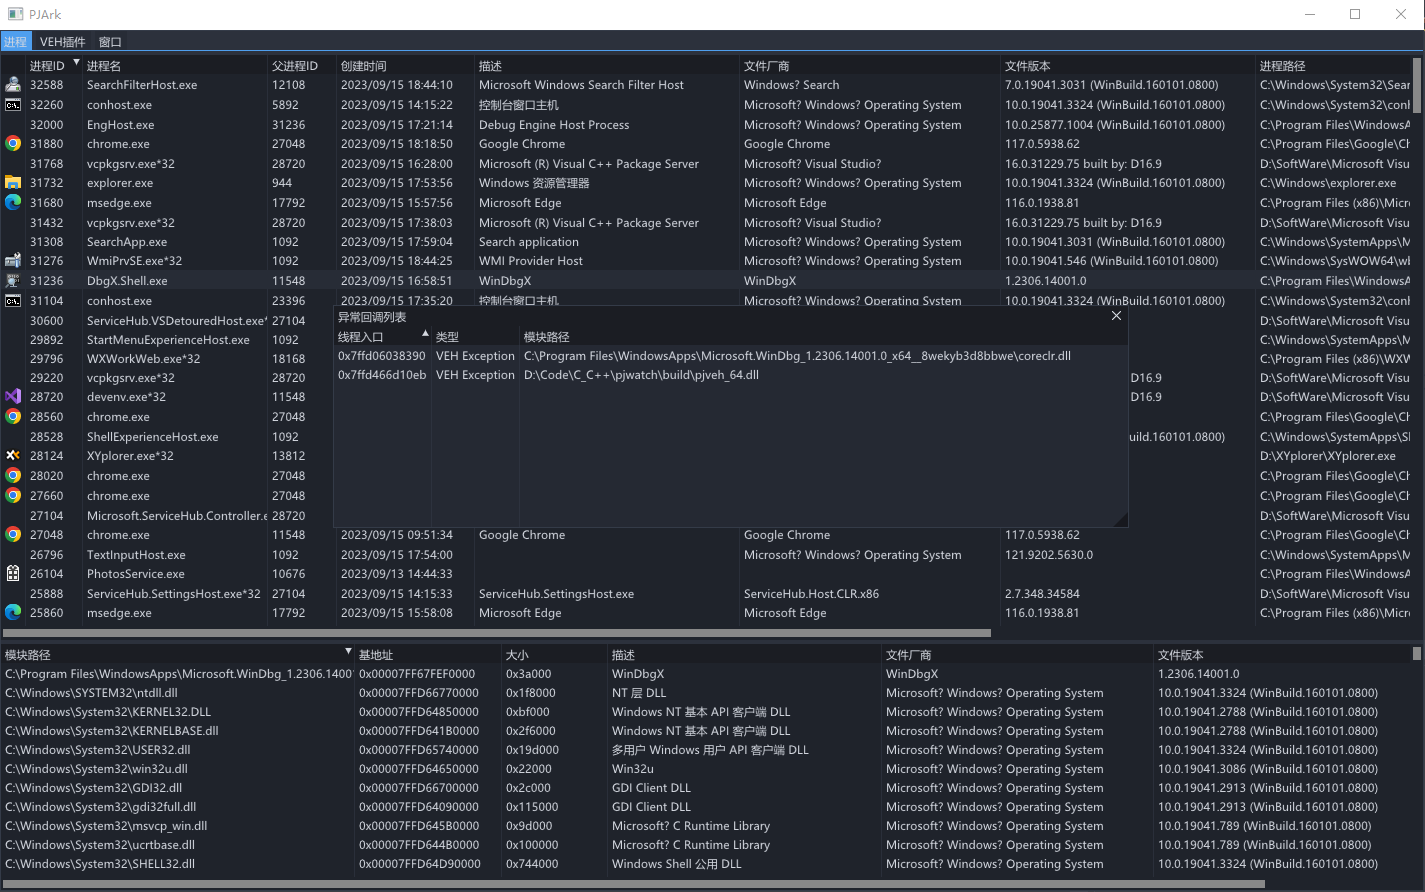1425x892 pixels.
Task: Click the popup 模块路径 column header
Action: [x=823, y=337]
